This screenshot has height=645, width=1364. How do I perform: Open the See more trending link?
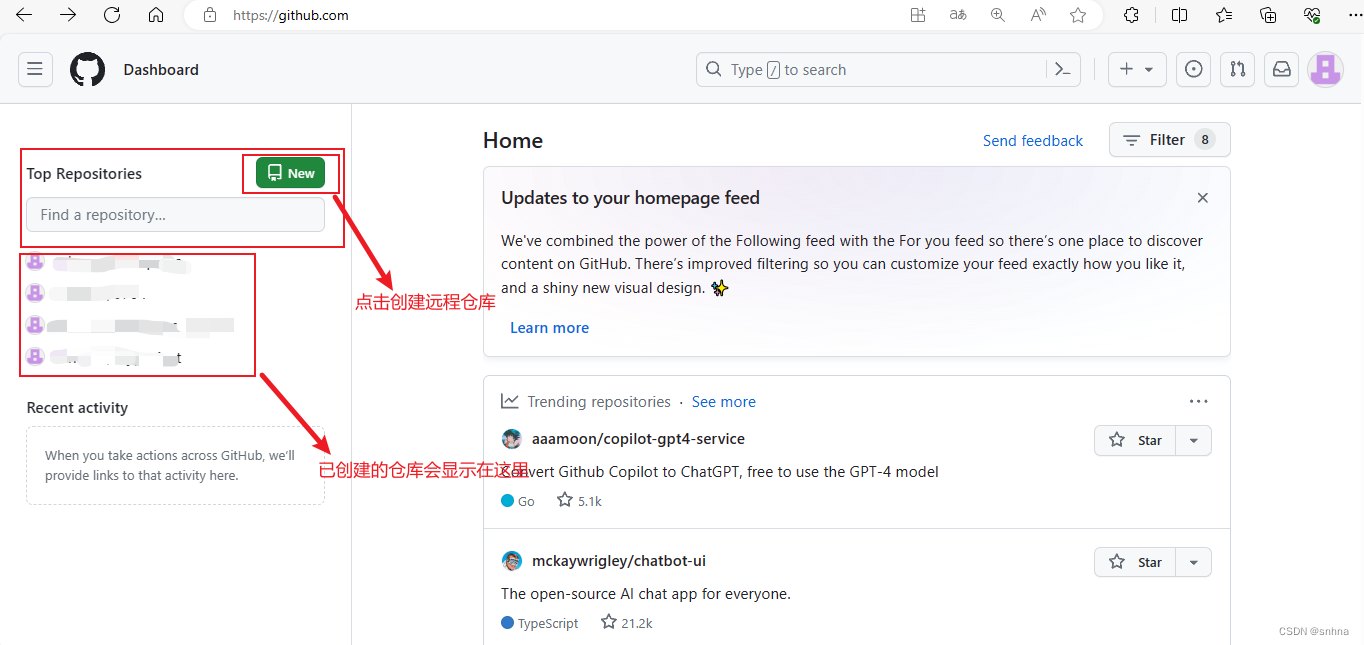point(724,402)
